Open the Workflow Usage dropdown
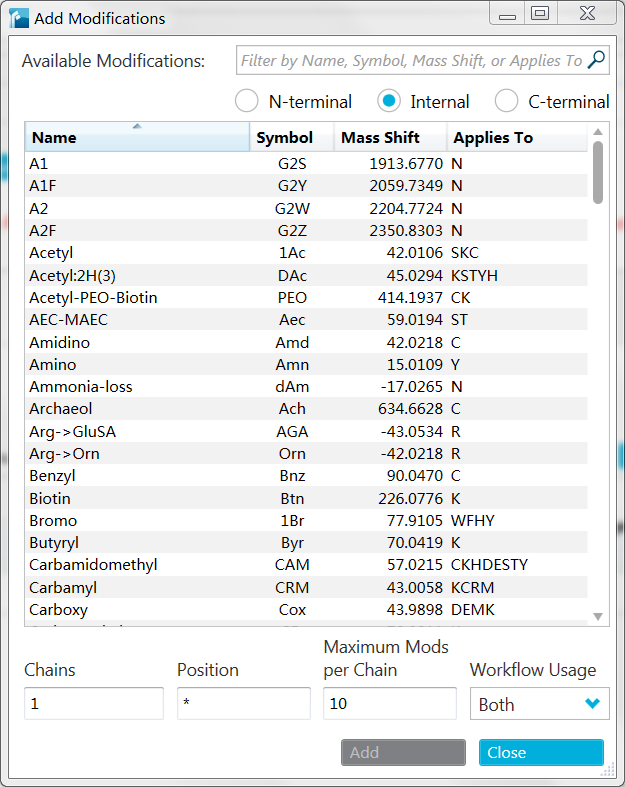The height and width of the screenshot is (787, 625). pyautogui.click(x=539, y=704)
